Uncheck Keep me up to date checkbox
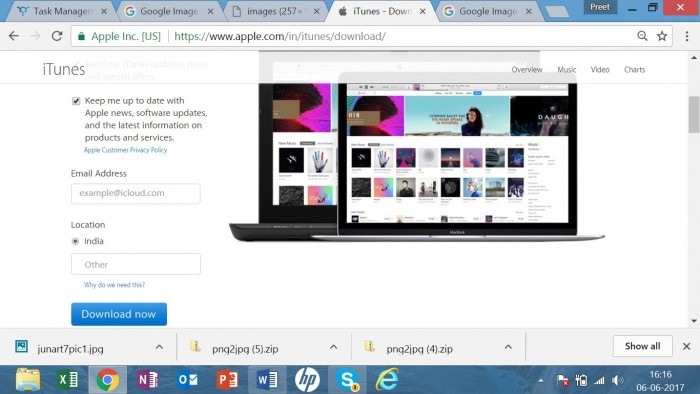 point(76,101)
